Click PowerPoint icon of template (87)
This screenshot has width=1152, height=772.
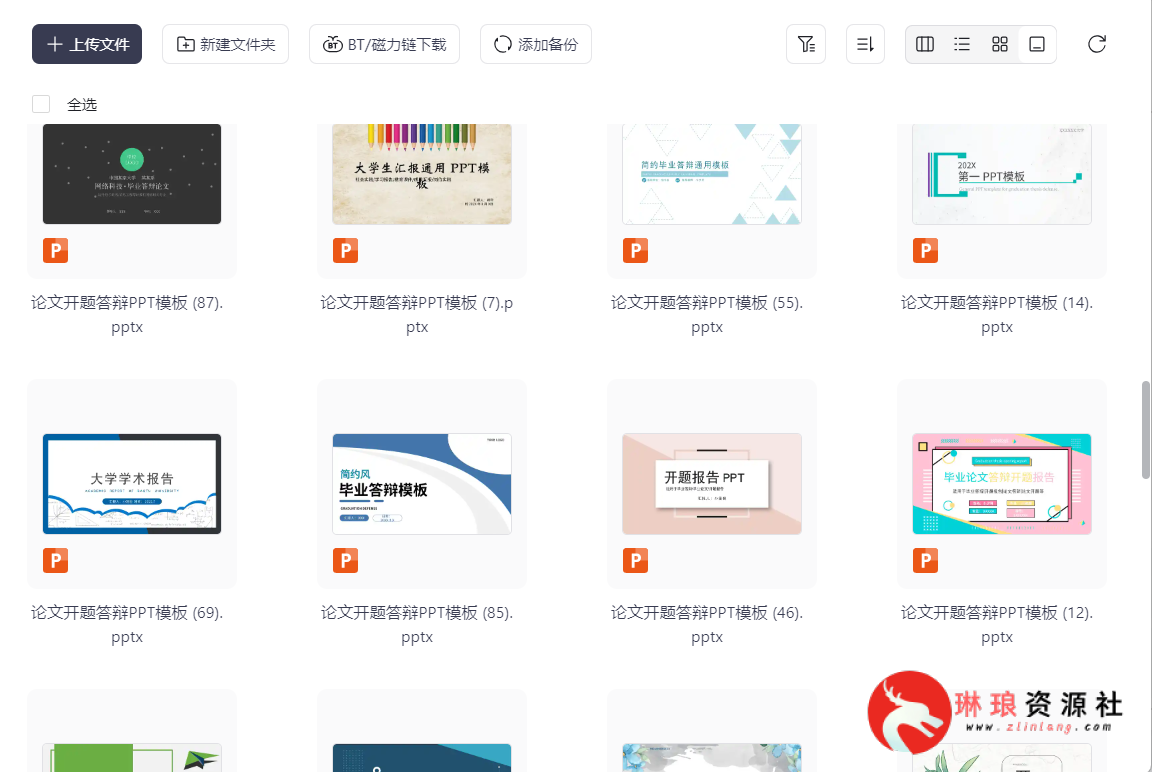coord(56,250)
